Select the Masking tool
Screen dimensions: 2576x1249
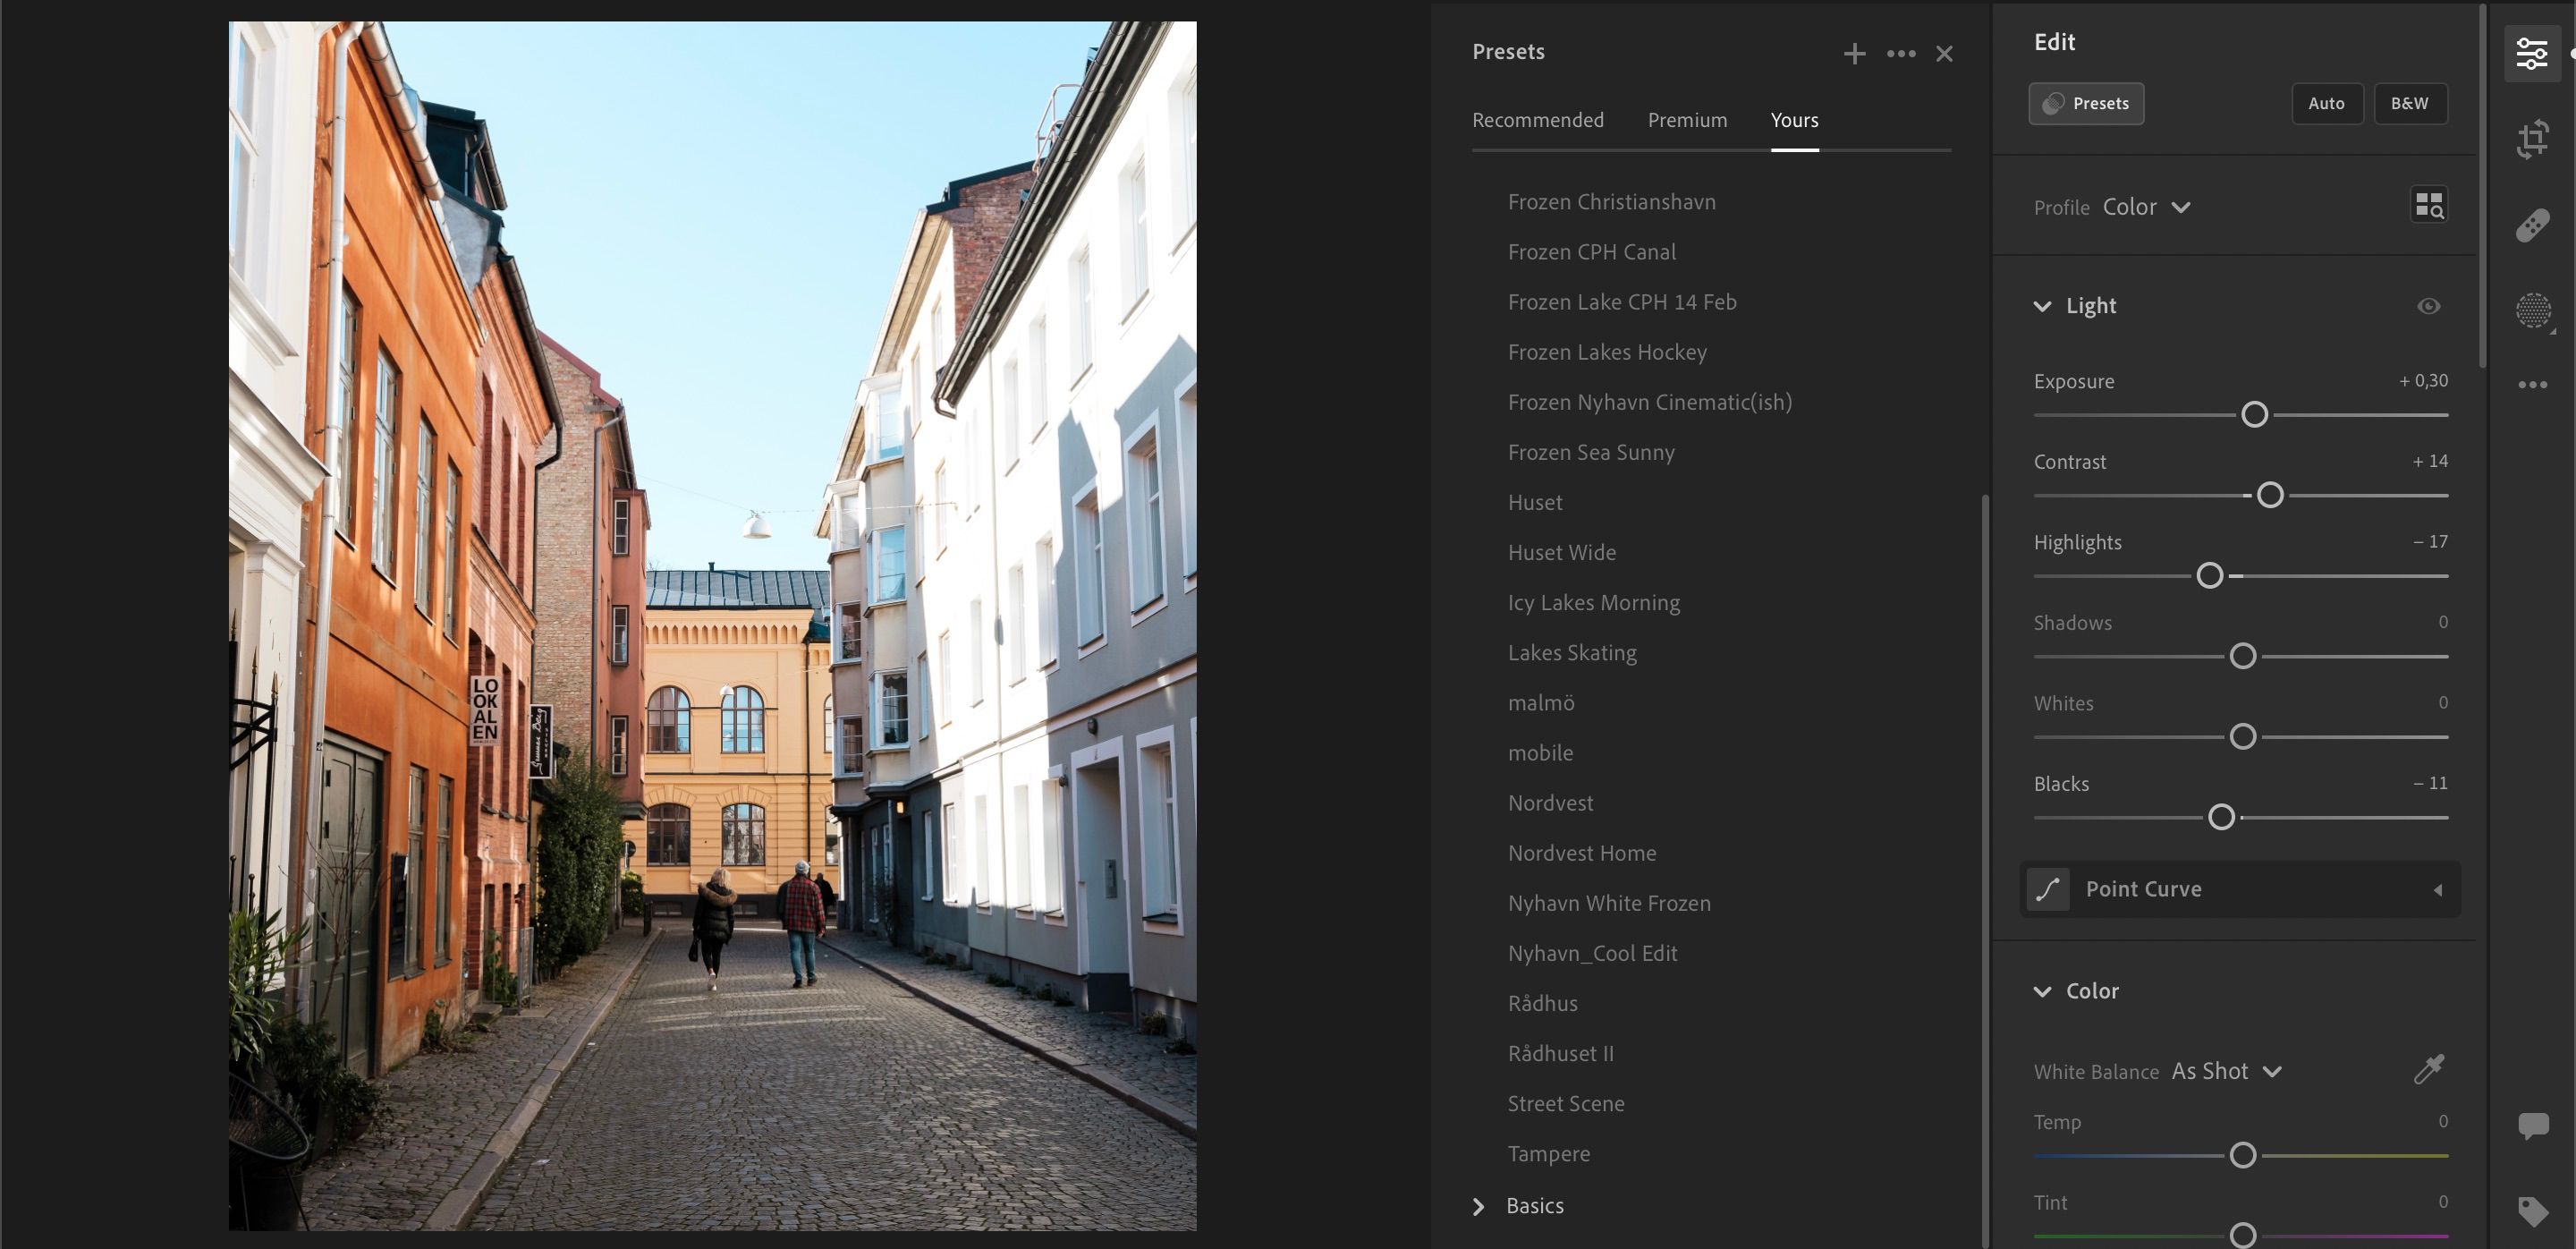(x=2533, y=310)
